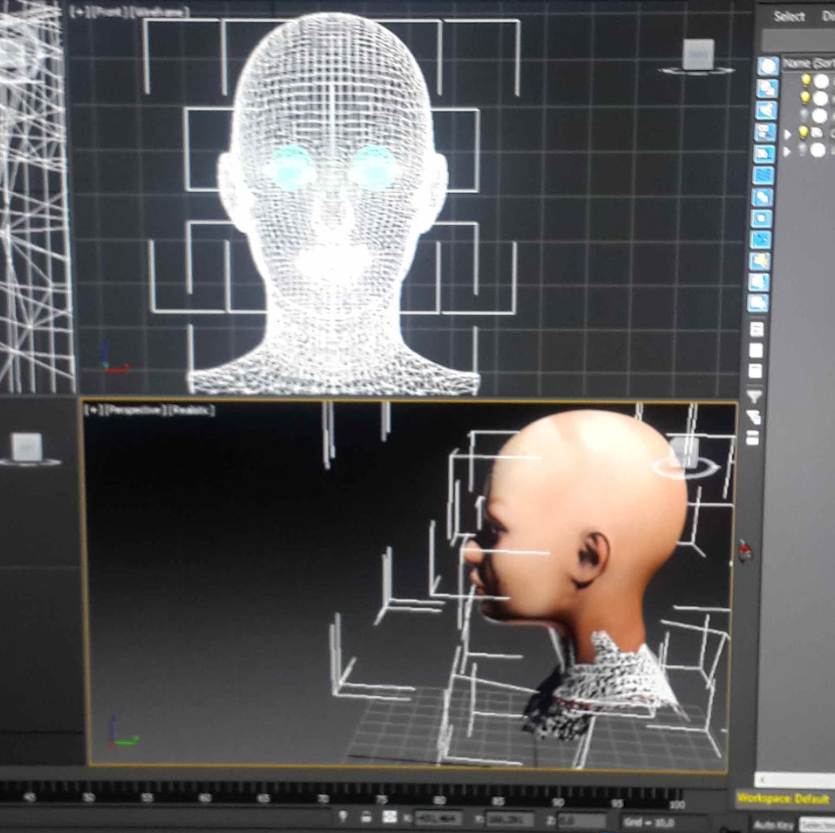Toggle Display Geometry filter in Scene Explorer
Screen dimensions: 835x833
coord(768,67)
